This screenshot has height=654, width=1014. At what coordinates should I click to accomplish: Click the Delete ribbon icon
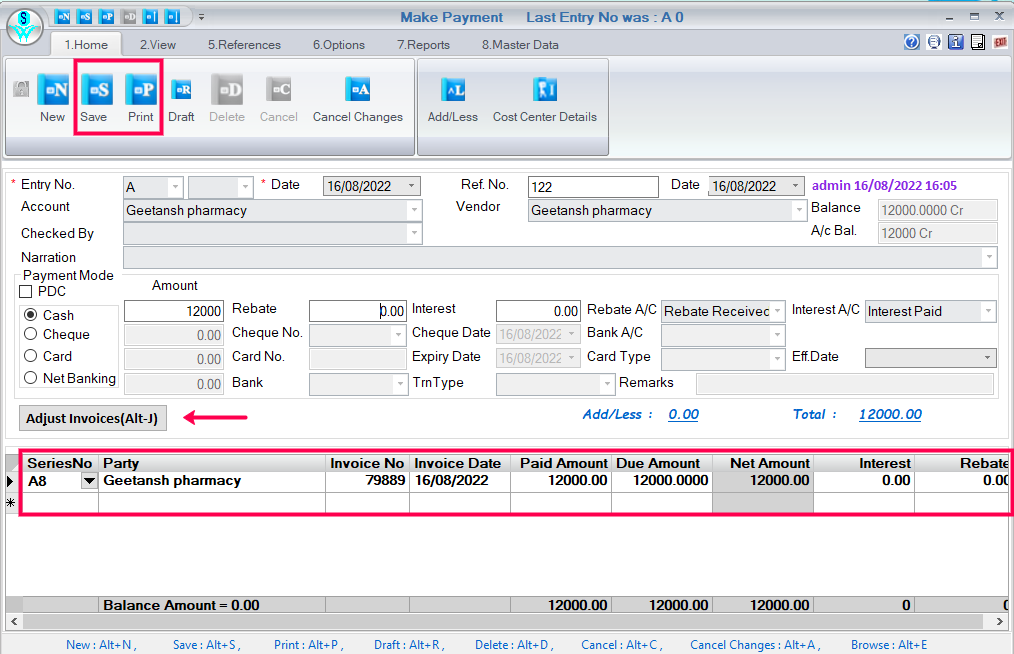[x=227, y=89]
